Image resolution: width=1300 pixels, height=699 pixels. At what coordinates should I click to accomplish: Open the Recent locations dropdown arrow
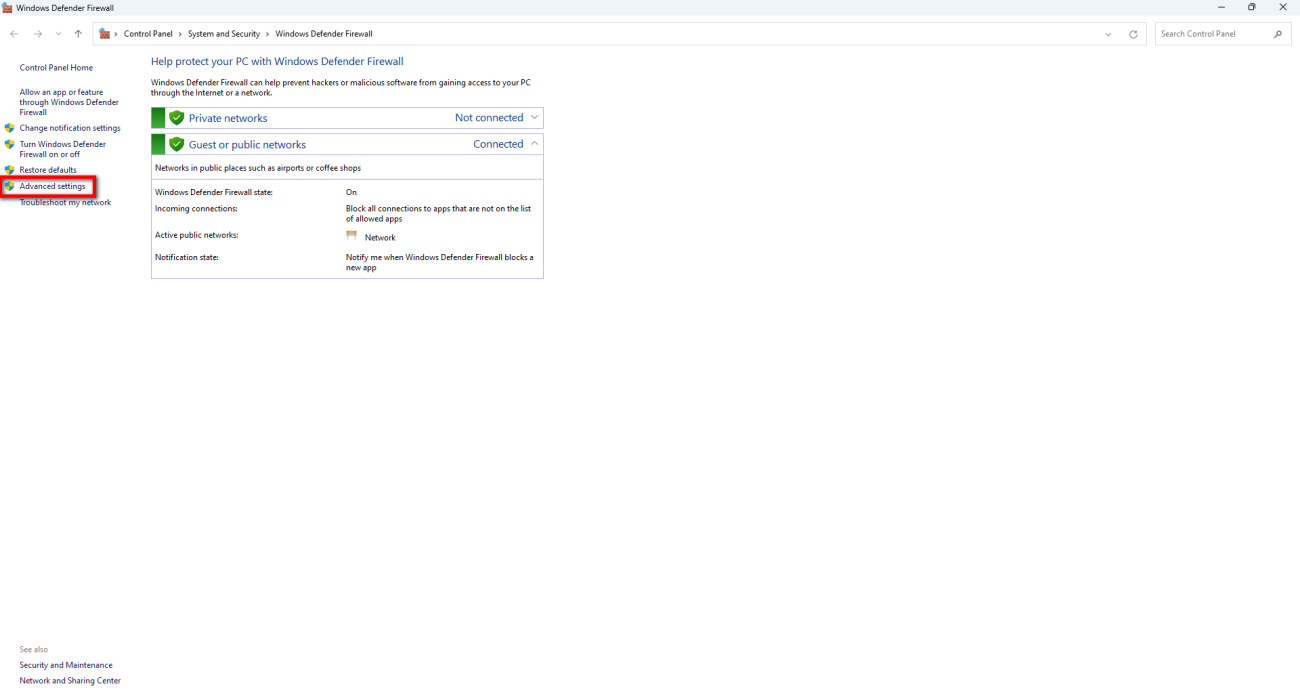pos(58,34)
